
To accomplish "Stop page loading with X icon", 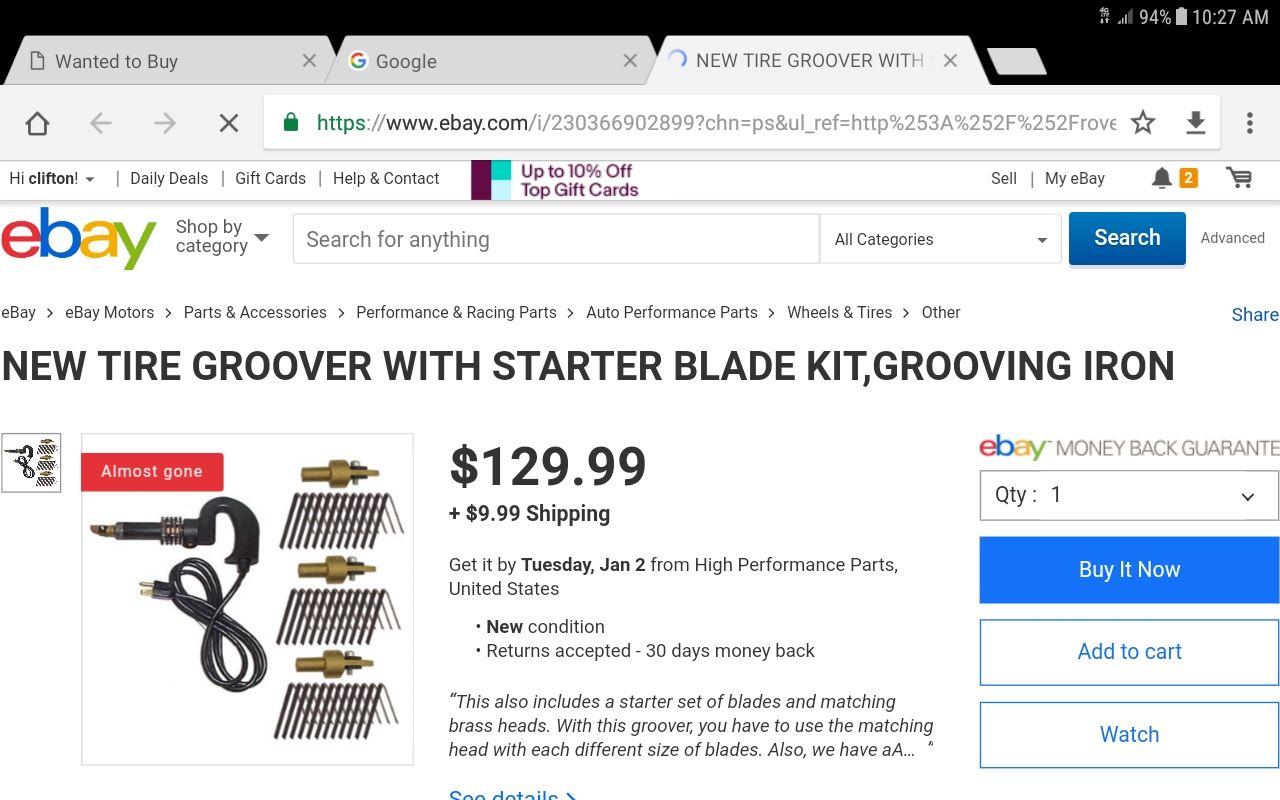I will pos(229,123).
